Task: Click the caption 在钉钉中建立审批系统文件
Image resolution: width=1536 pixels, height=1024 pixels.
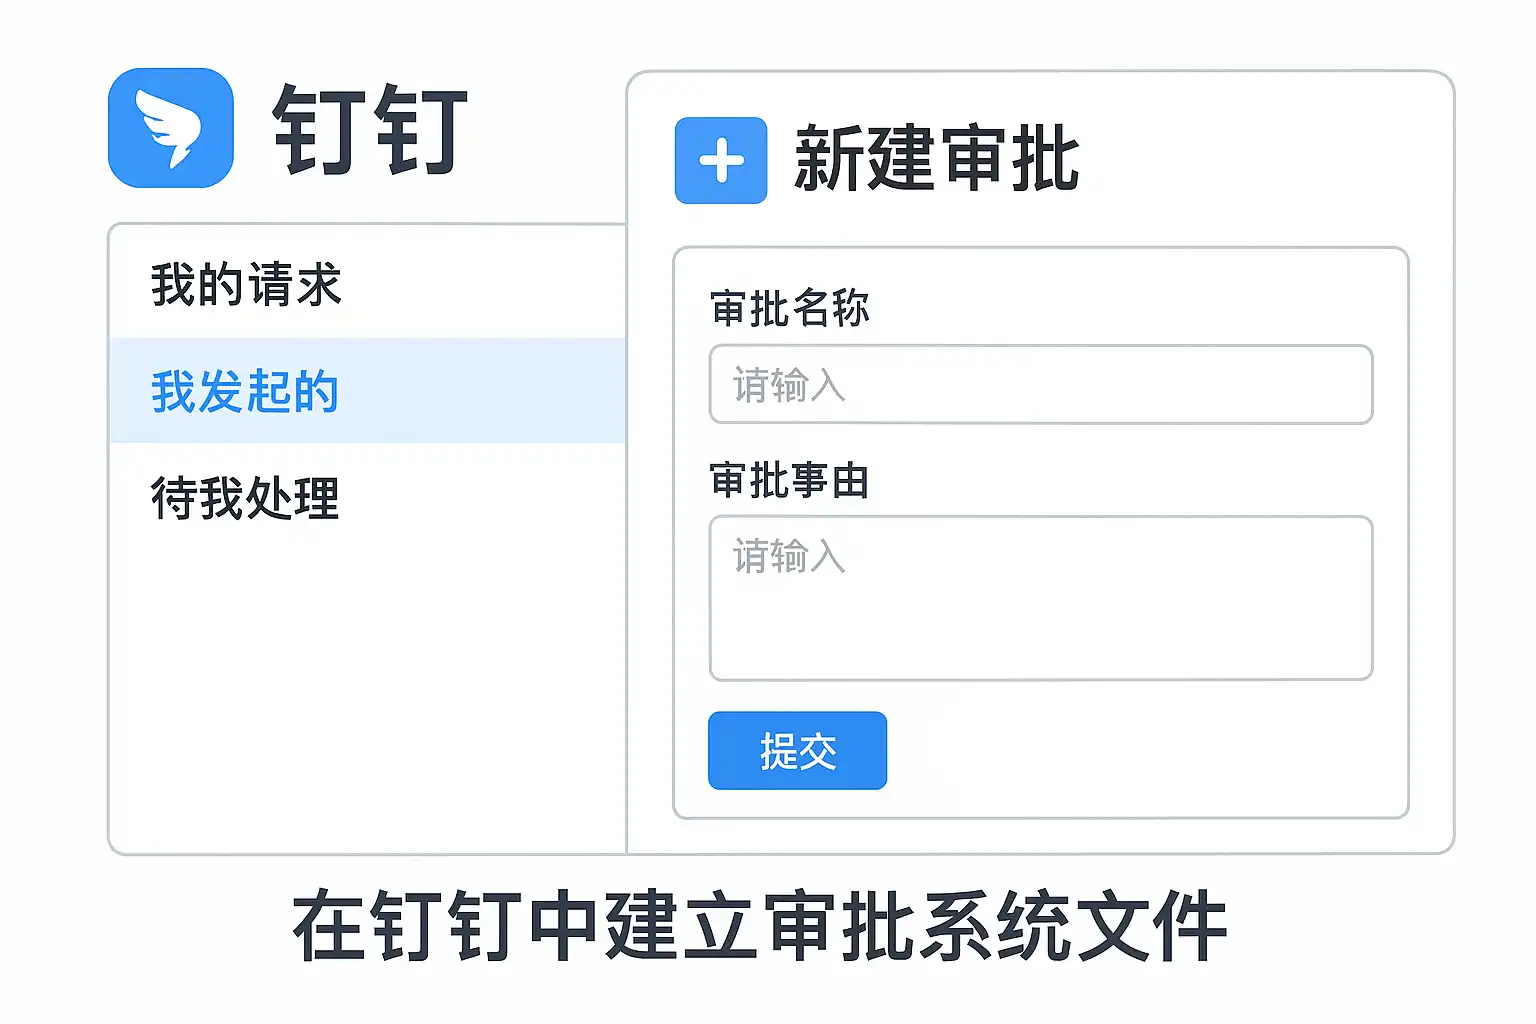Action: (x=760, y=927)
